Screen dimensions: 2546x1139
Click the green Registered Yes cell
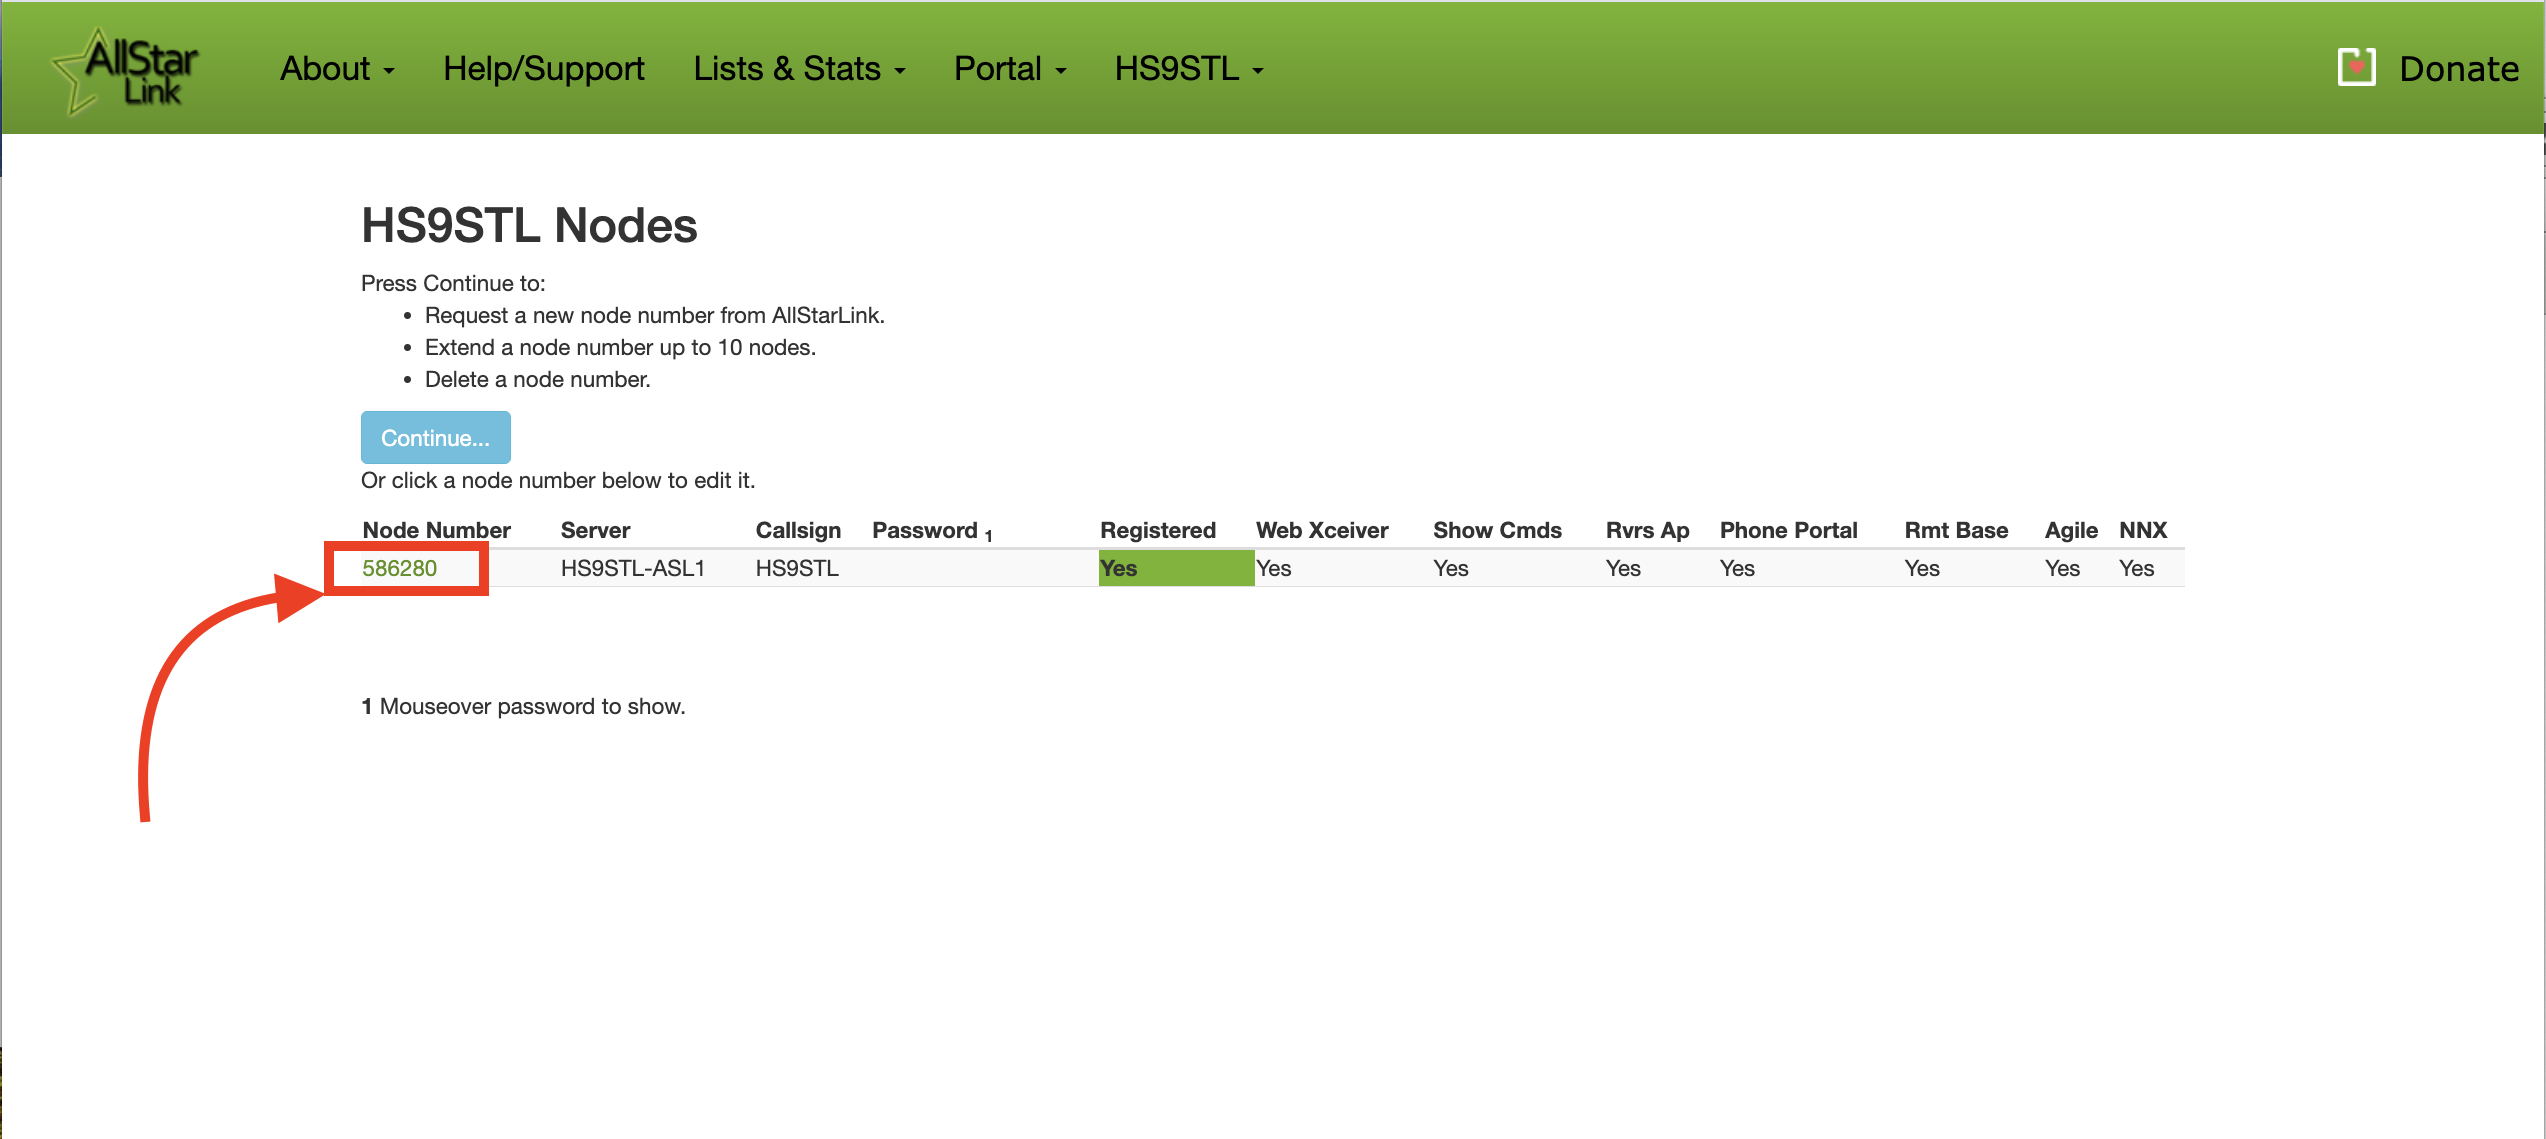click(x=1175, y=568)
